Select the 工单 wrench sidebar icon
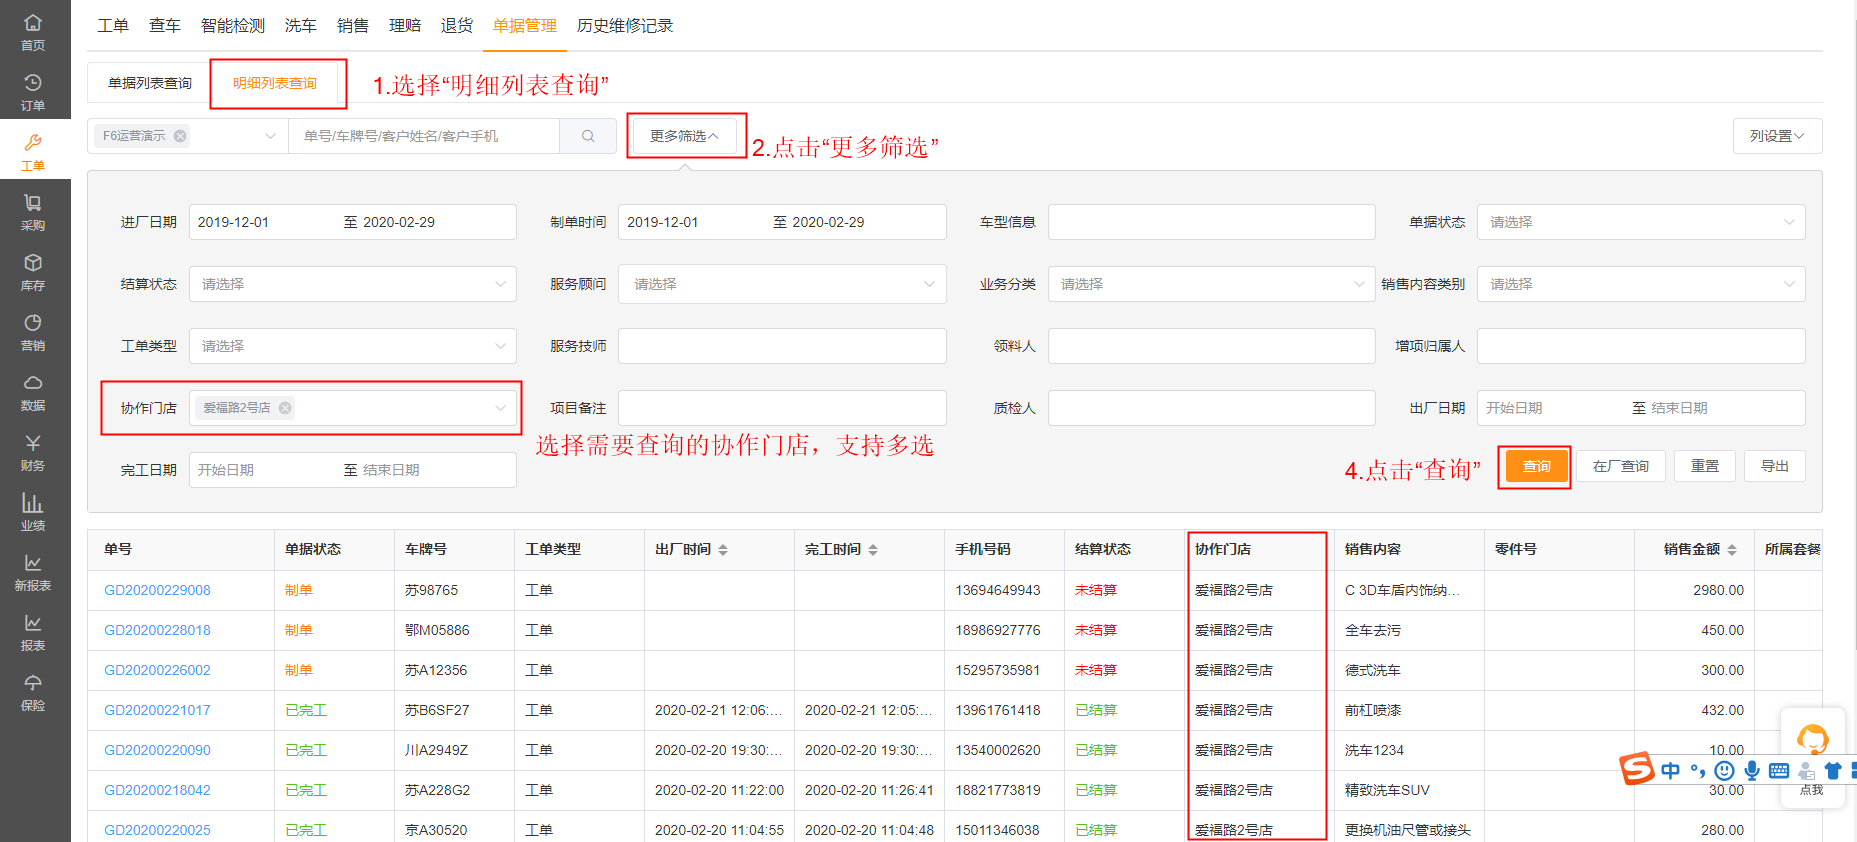 point(33,143)
